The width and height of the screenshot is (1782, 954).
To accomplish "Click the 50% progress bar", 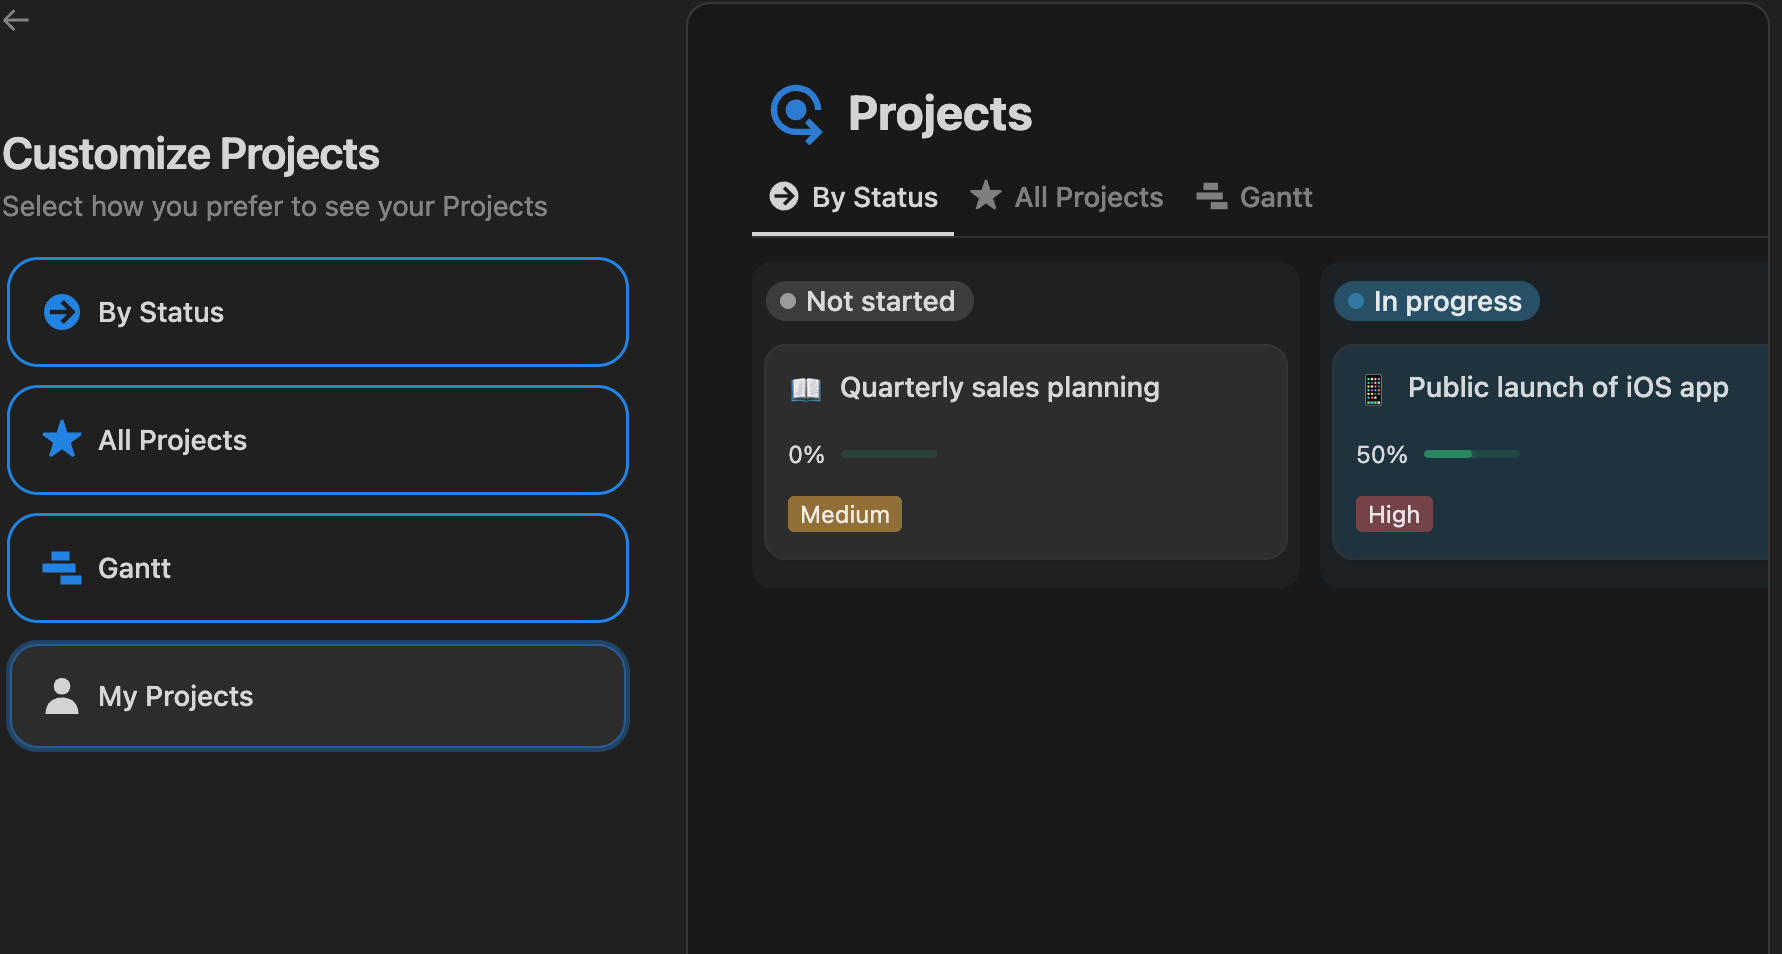I will pos(1471,454).
